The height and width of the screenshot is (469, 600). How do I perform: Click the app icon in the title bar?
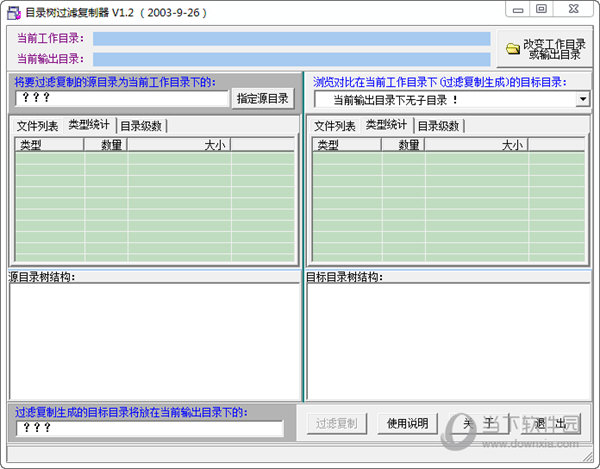14,13
